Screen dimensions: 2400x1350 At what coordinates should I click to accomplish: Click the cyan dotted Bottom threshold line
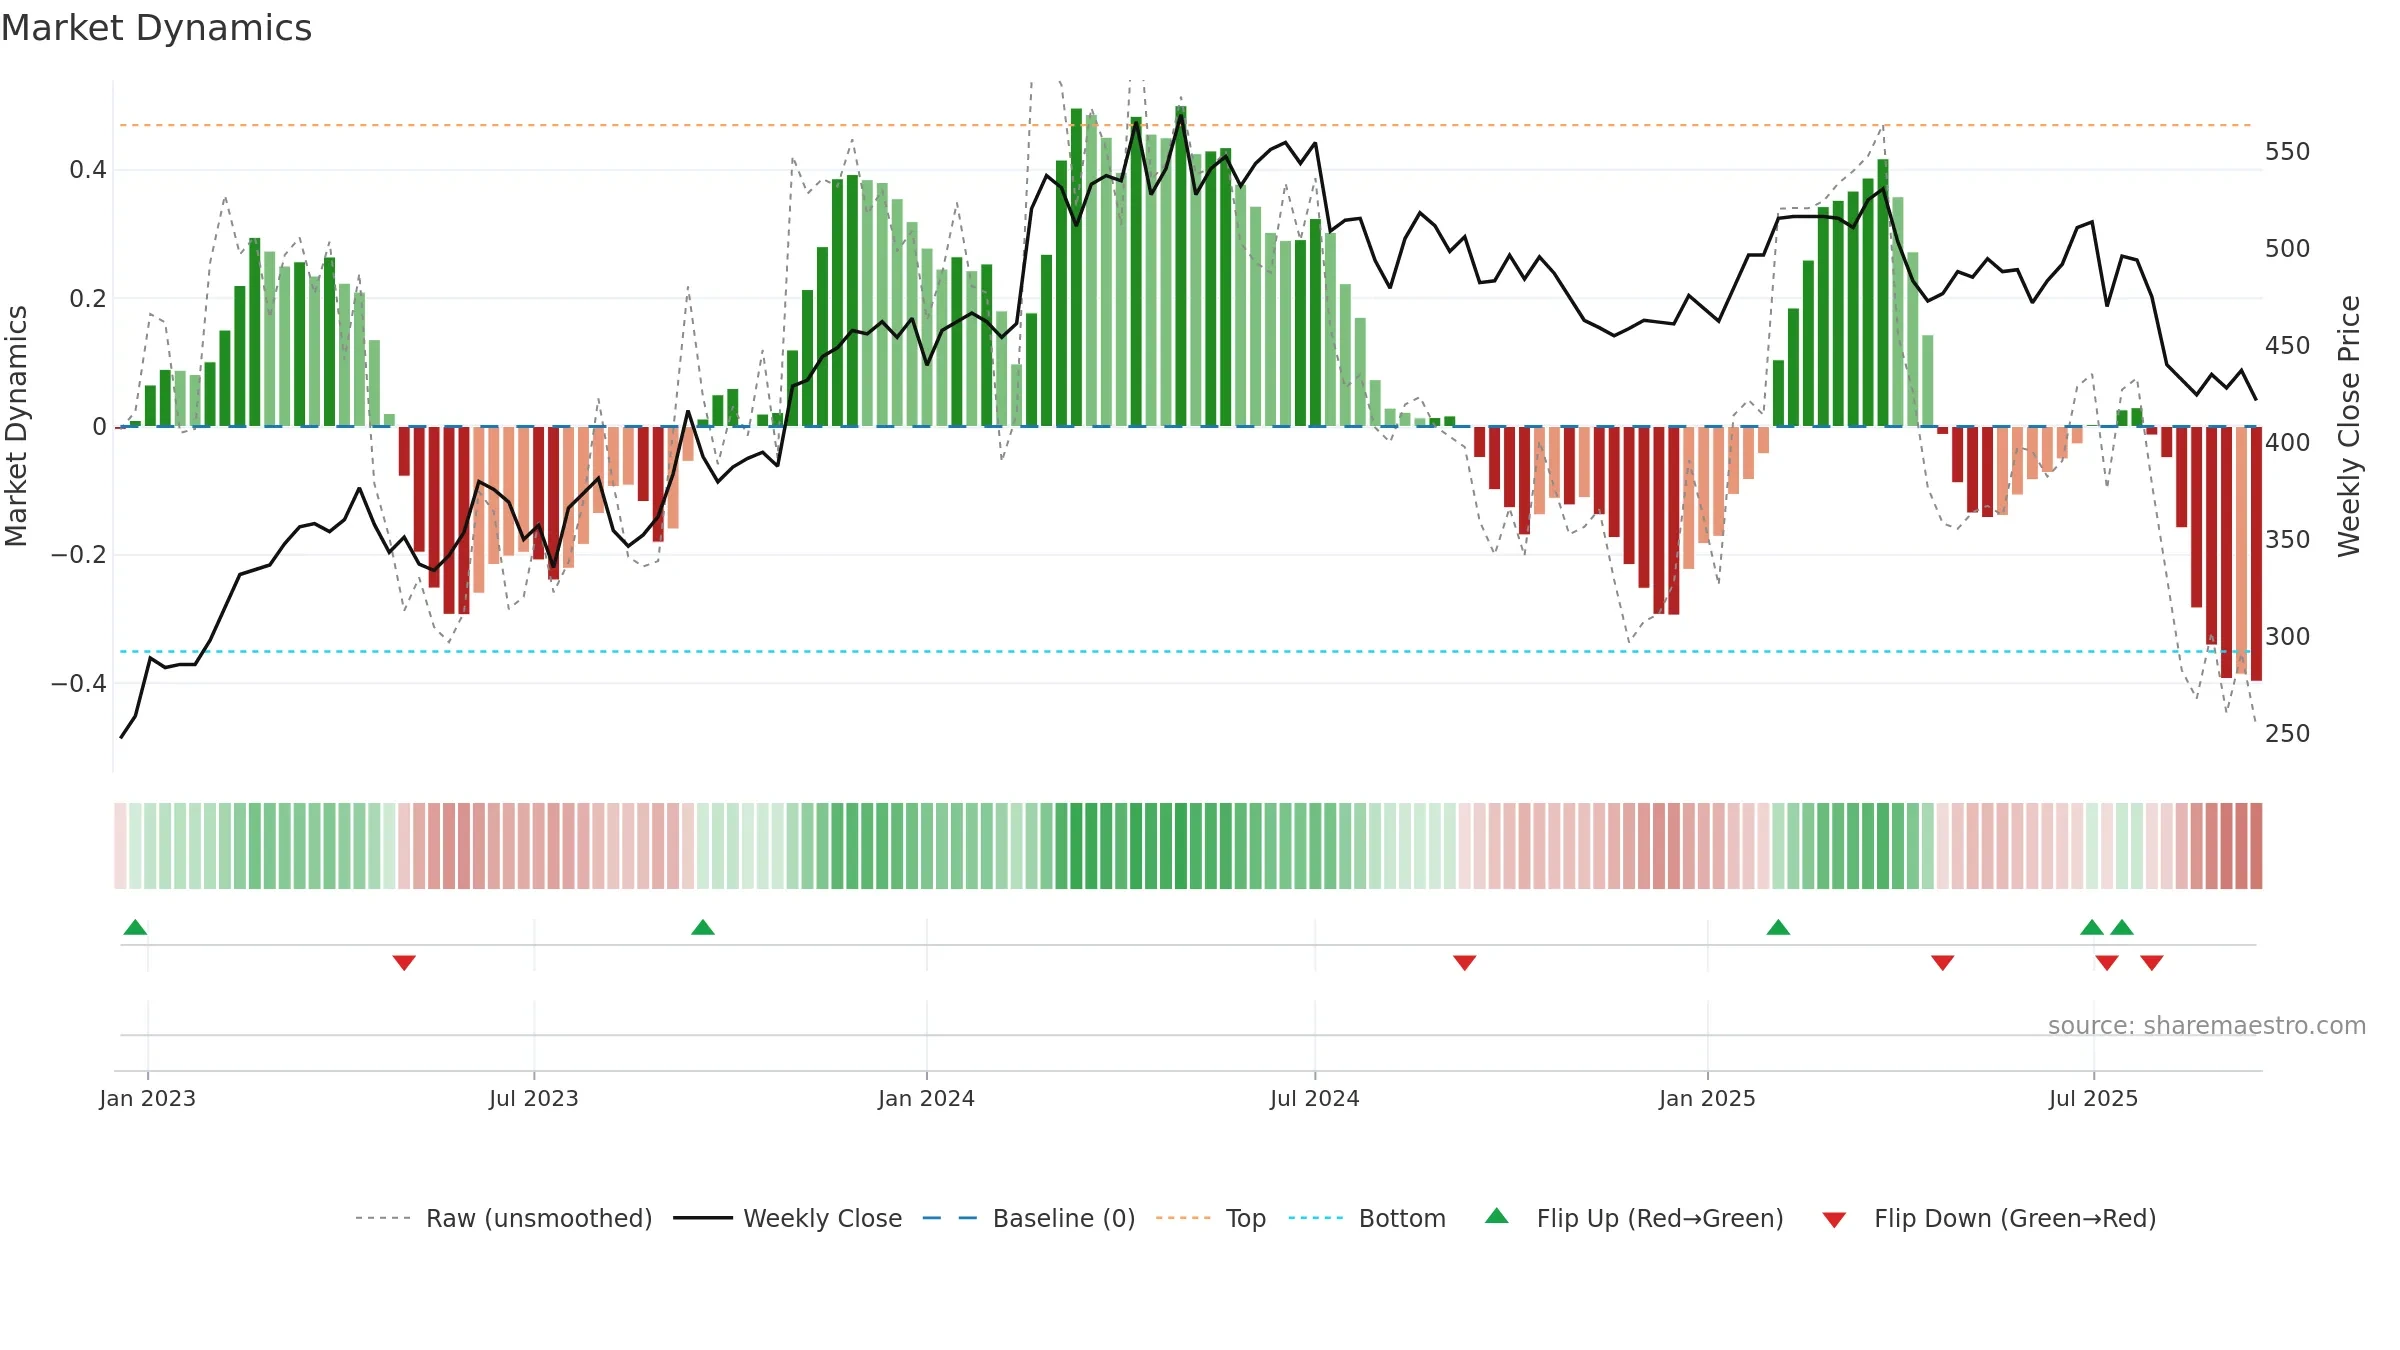coord(1186,651)
